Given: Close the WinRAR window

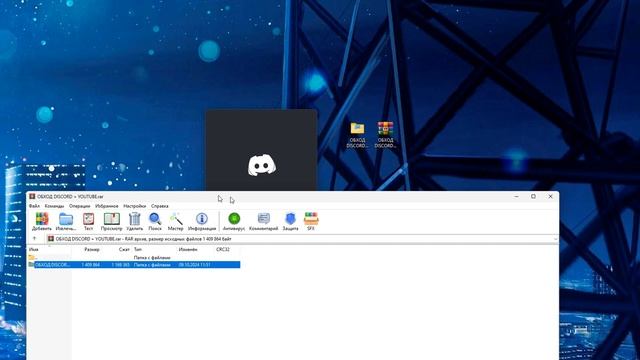Looking at the screenshot, I should click(x=550, y=197).
